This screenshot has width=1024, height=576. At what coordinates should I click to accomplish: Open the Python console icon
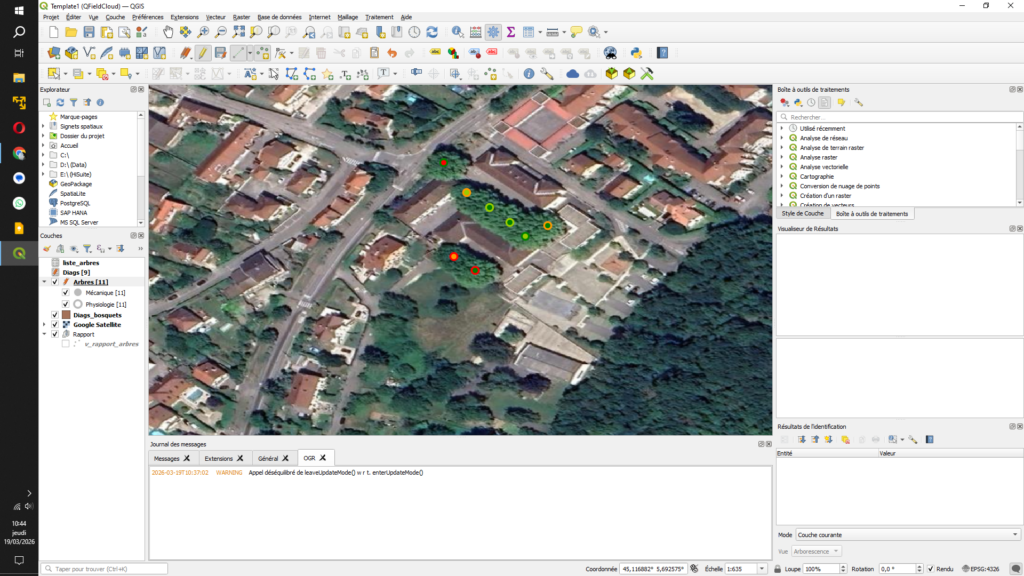[x=636, y=53]
